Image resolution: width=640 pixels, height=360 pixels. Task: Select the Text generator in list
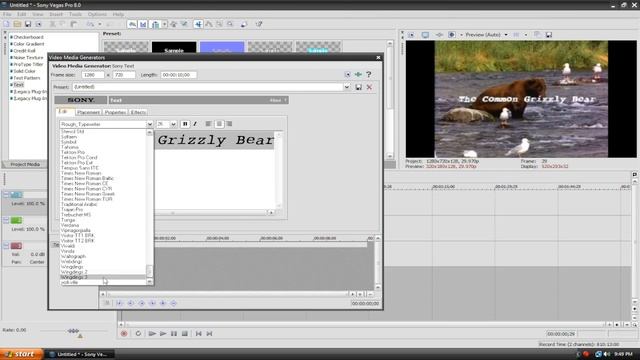tap(19, 85)
